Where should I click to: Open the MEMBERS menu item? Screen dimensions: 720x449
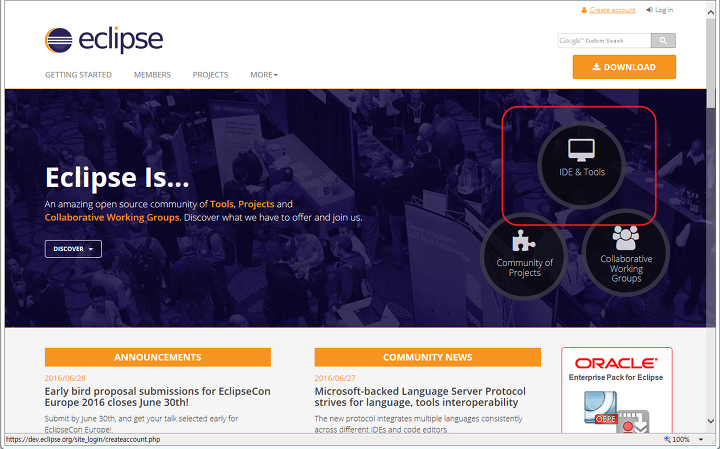click(152, 74)
